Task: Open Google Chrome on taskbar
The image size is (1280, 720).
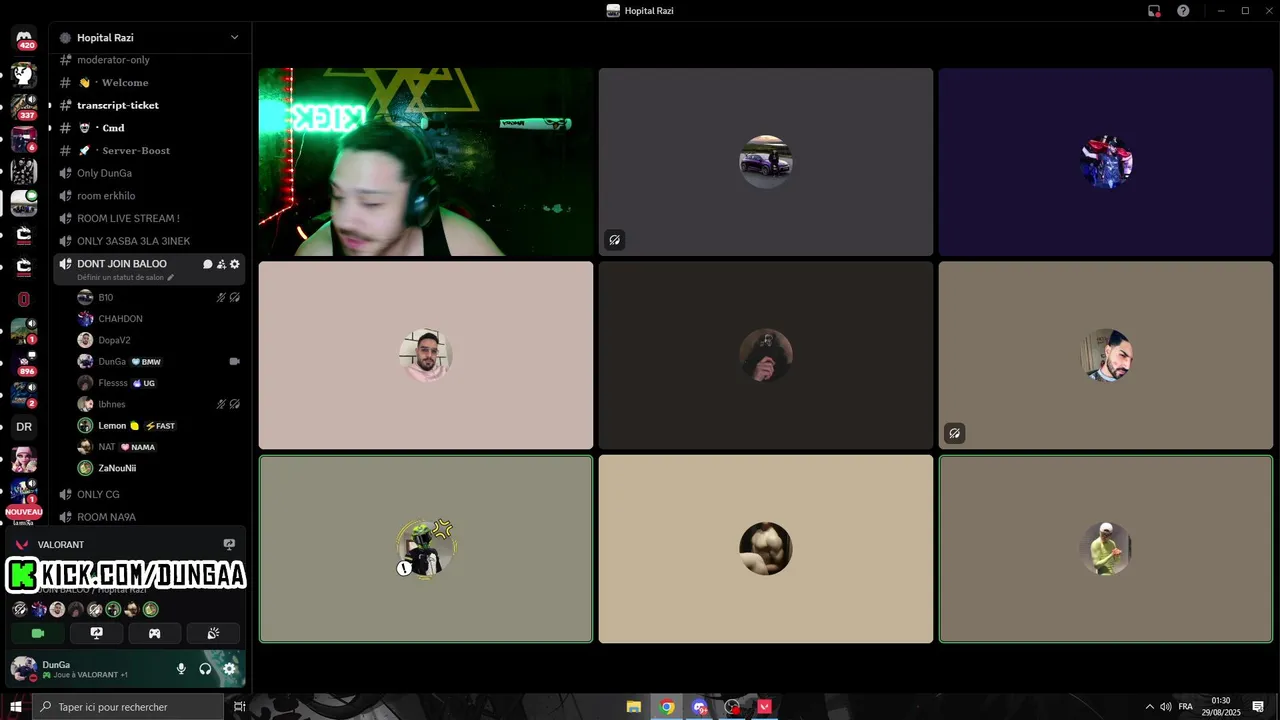Action: click(667, 707)
